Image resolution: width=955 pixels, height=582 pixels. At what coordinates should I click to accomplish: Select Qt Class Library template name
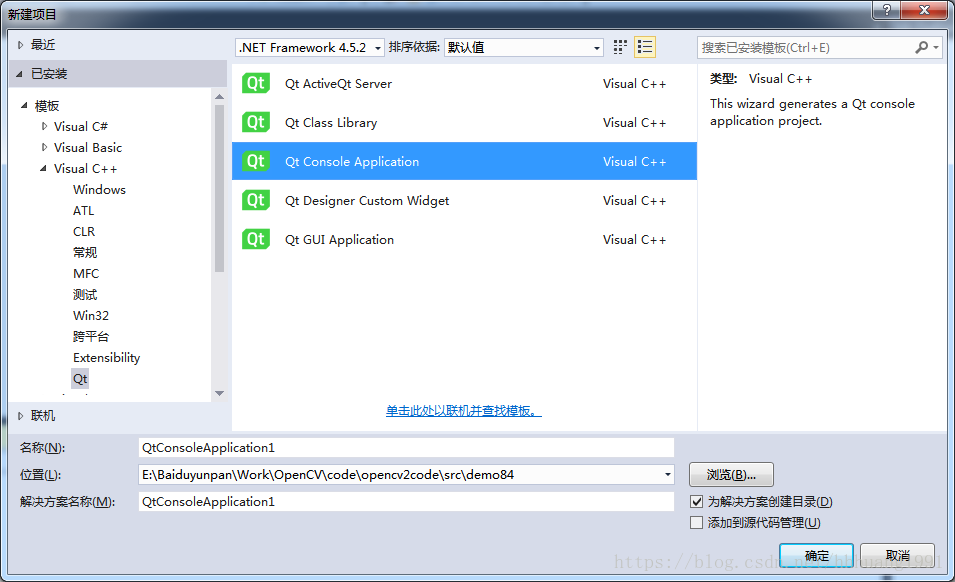point(331,122)
